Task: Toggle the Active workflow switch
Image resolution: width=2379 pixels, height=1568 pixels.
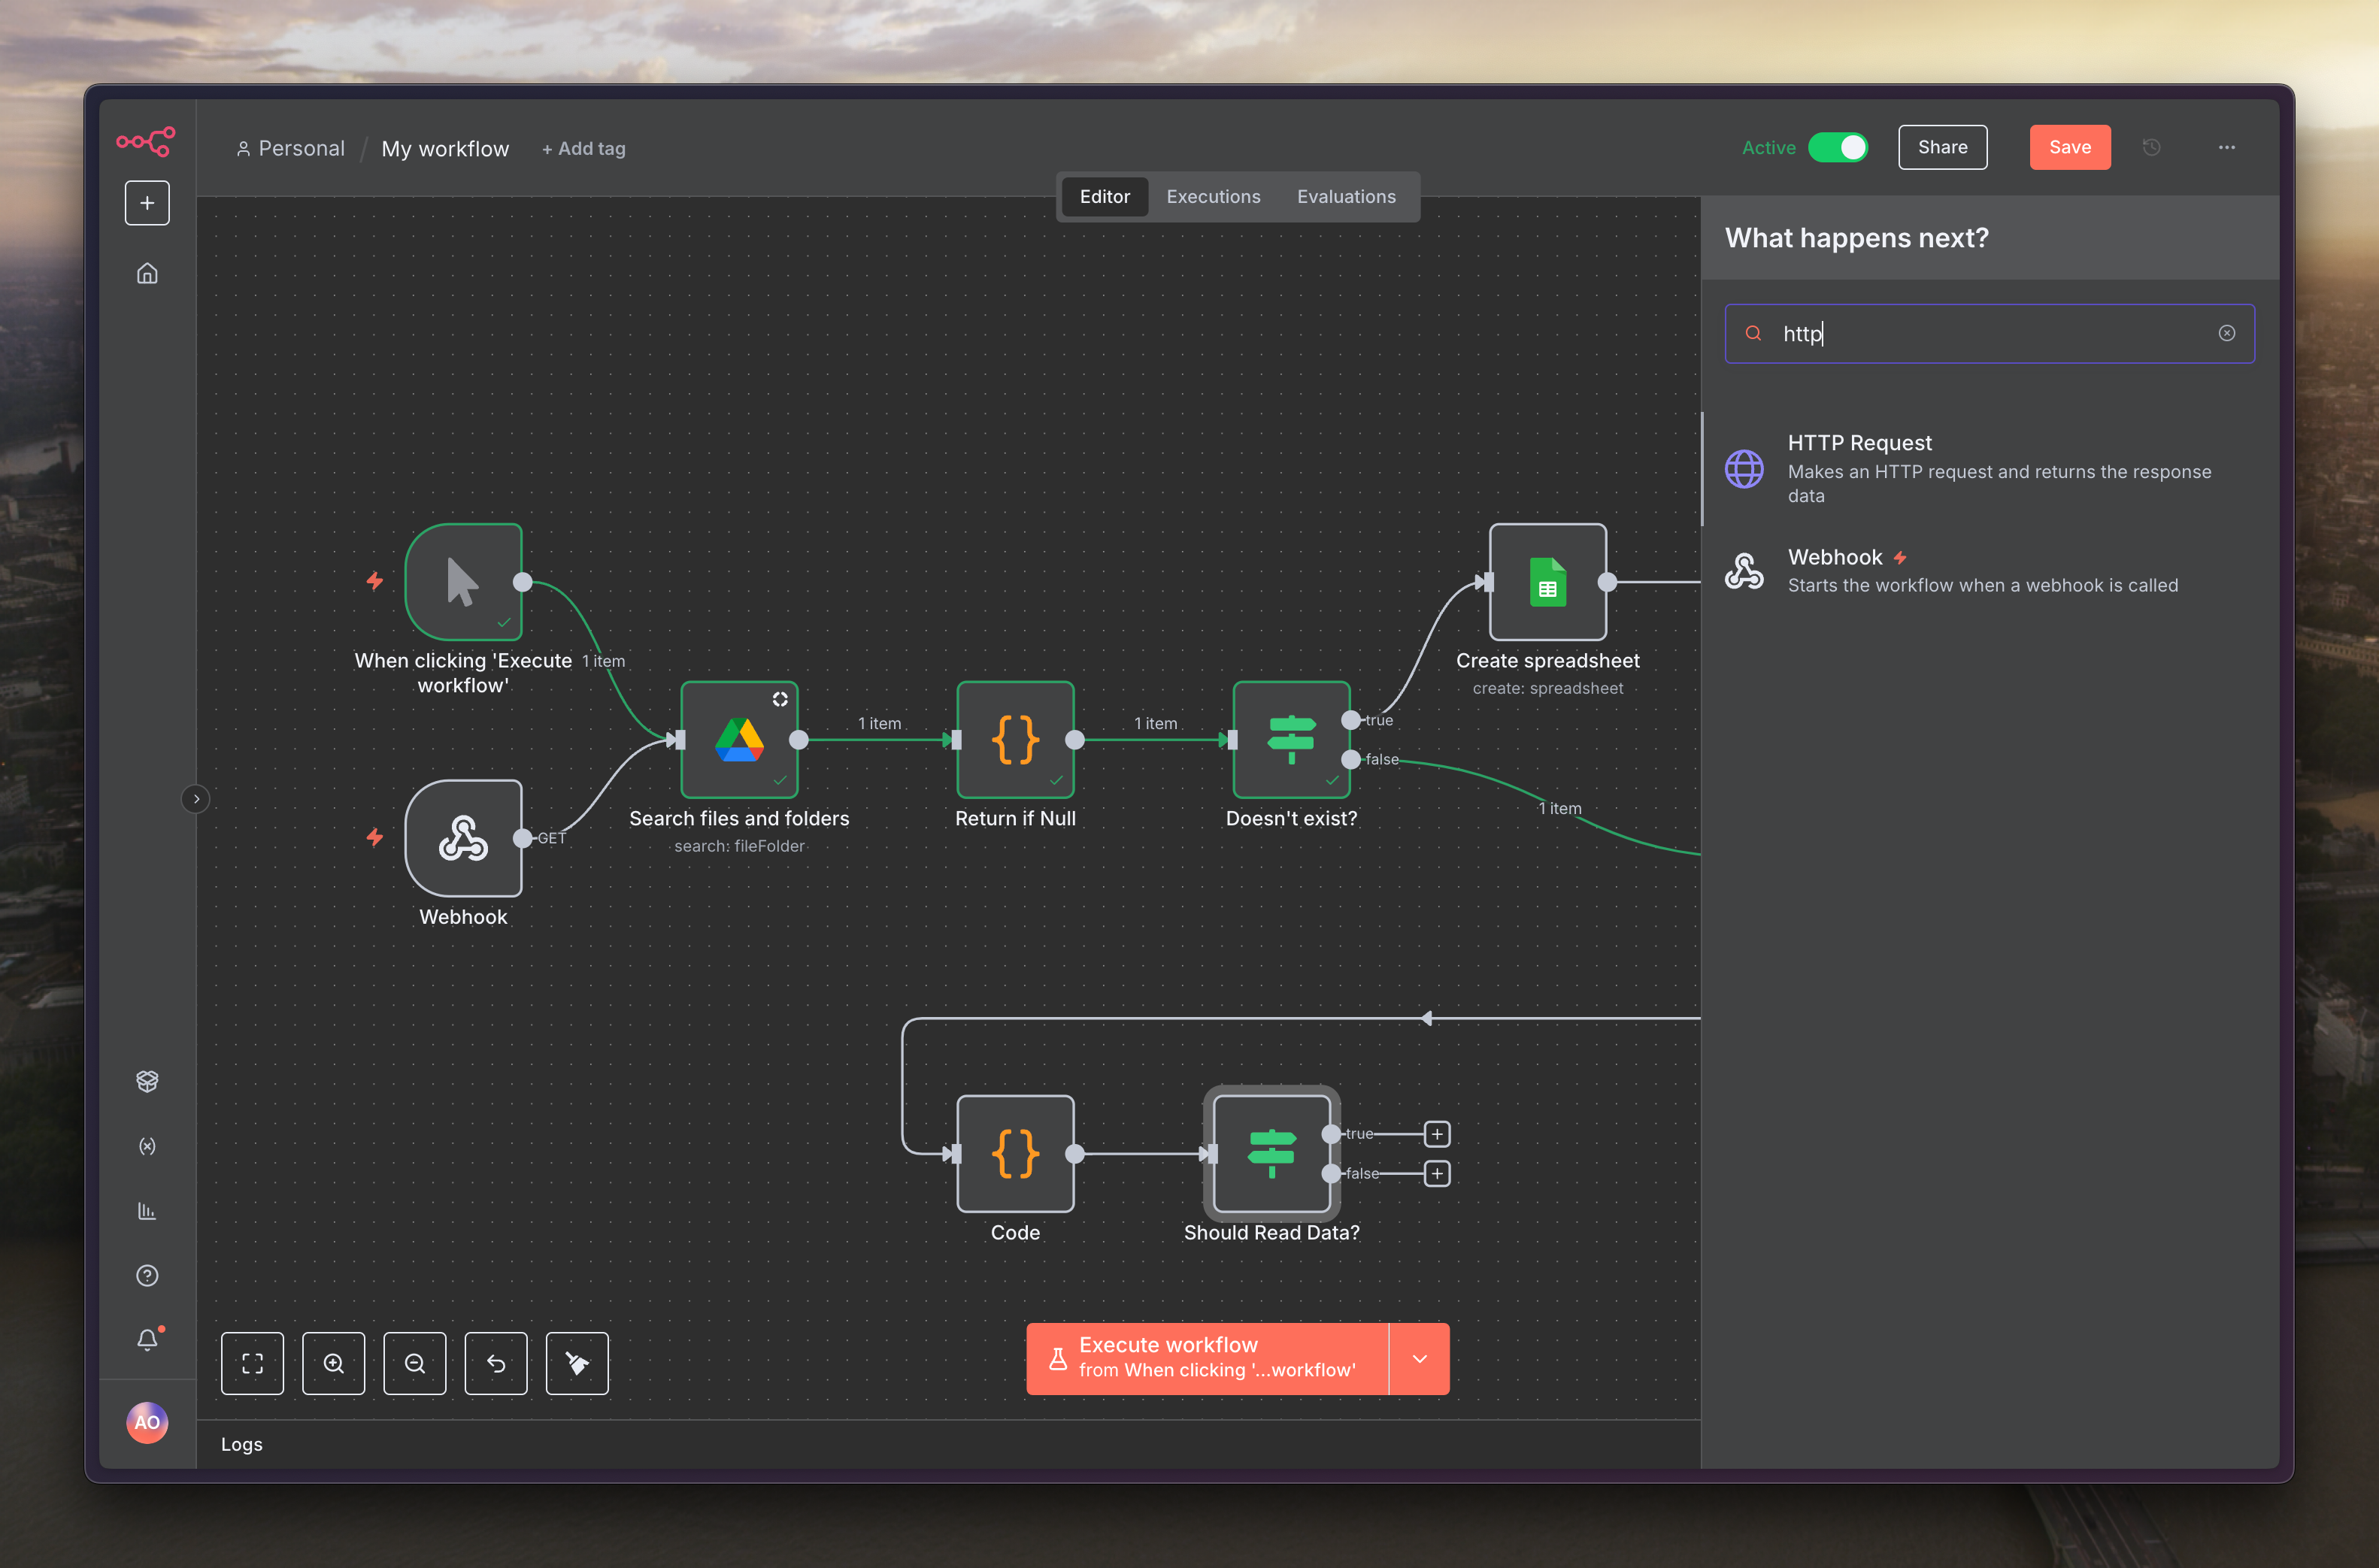Action: (1837, 148)
